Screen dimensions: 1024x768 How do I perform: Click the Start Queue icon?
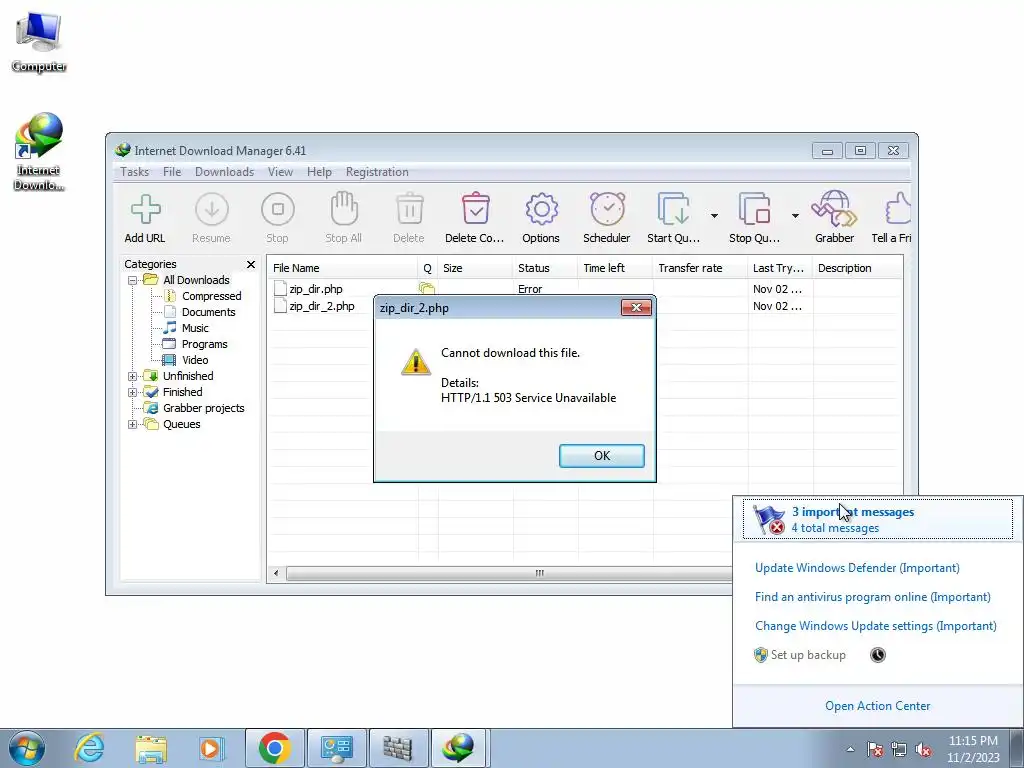coord(673,209)
